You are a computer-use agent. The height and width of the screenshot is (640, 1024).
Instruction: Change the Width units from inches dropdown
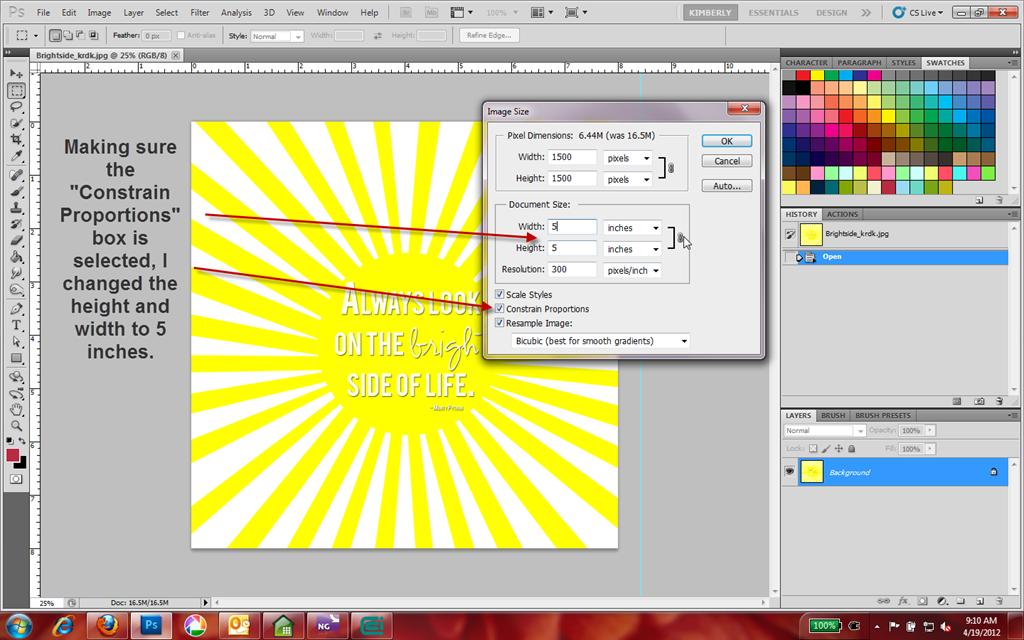pyautogui.click(x=632, y=227)
